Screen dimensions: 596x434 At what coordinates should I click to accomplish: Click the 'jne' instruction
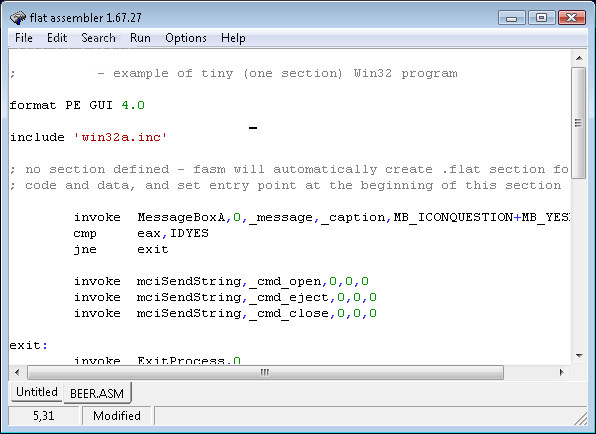[85, 249]
